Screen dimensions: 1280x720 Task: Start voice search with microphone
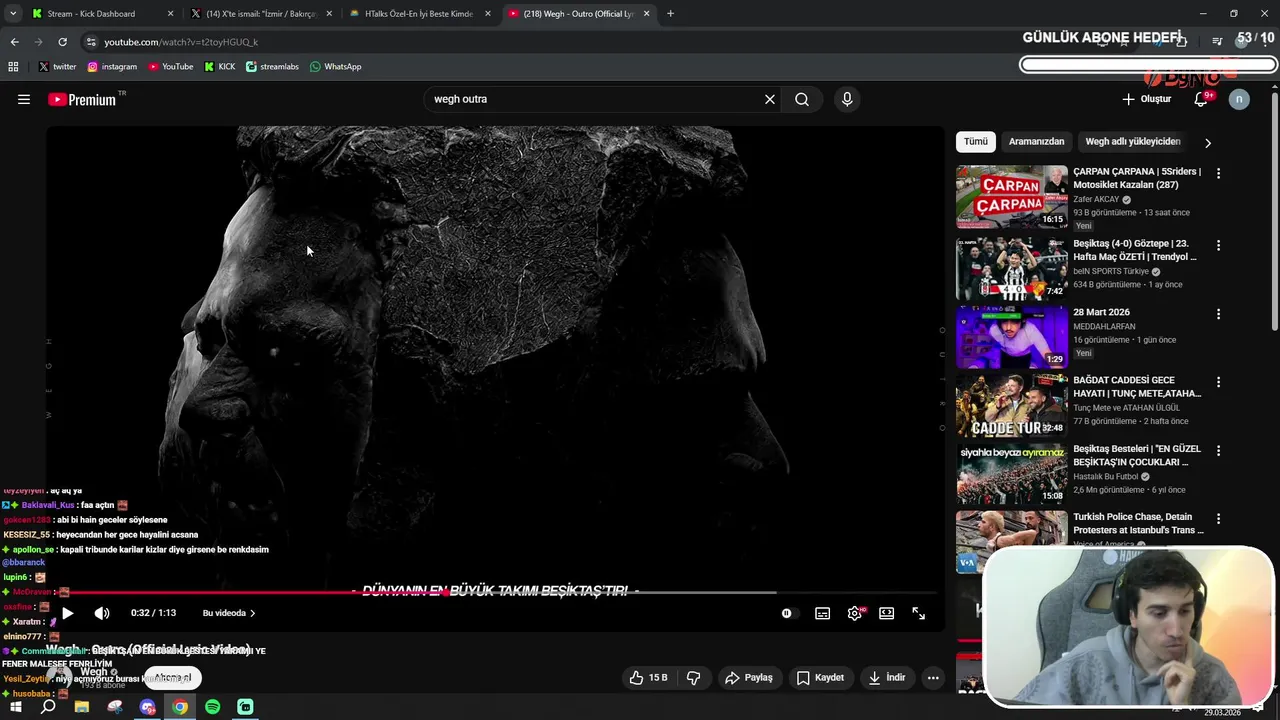[x=847, y=99]
